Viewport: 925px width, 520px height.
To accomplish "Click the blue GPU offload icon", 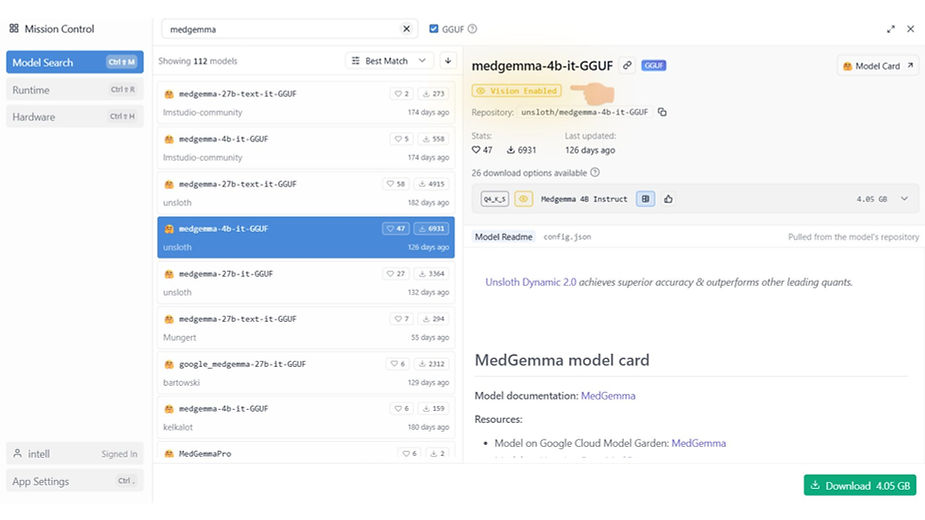I will [645, 199].
